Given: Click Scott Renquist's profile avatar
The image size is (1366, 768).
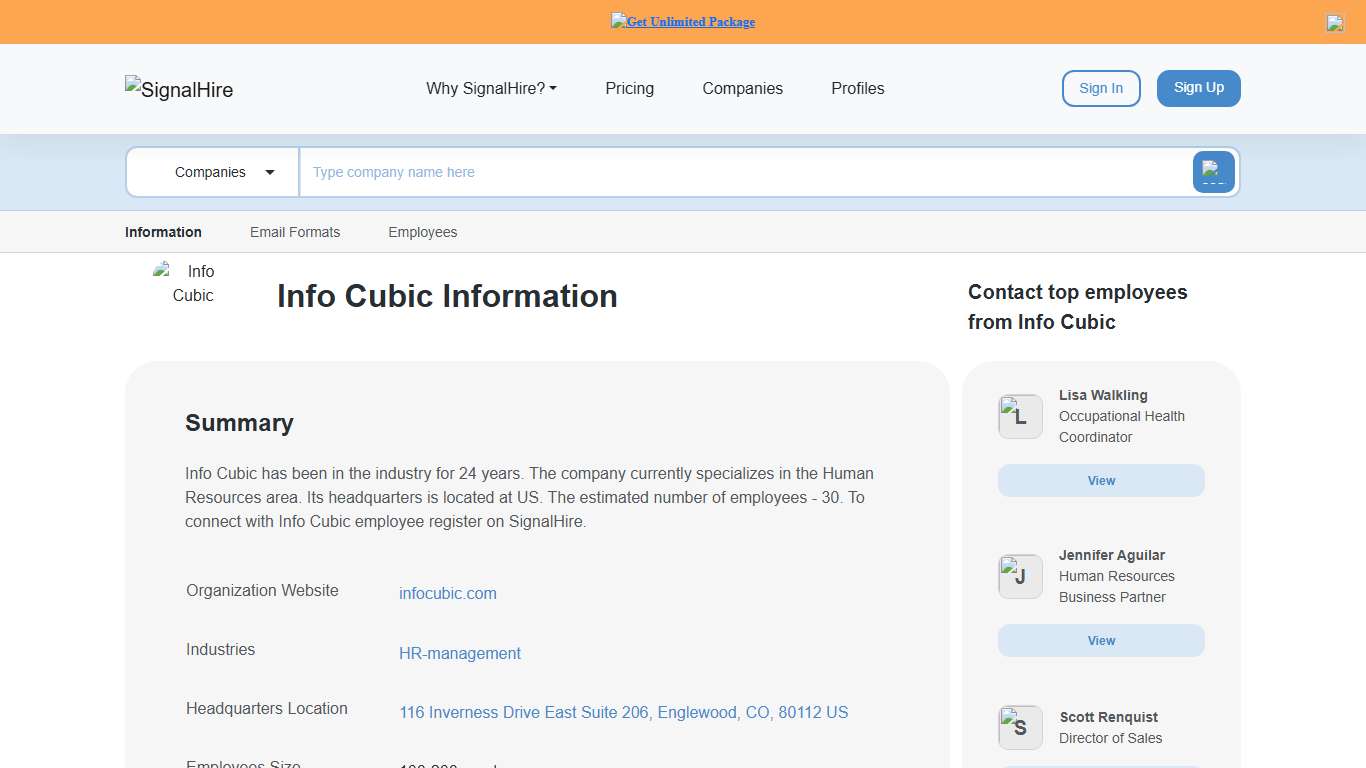Looking at the screenshot, I should [1020, 727].
